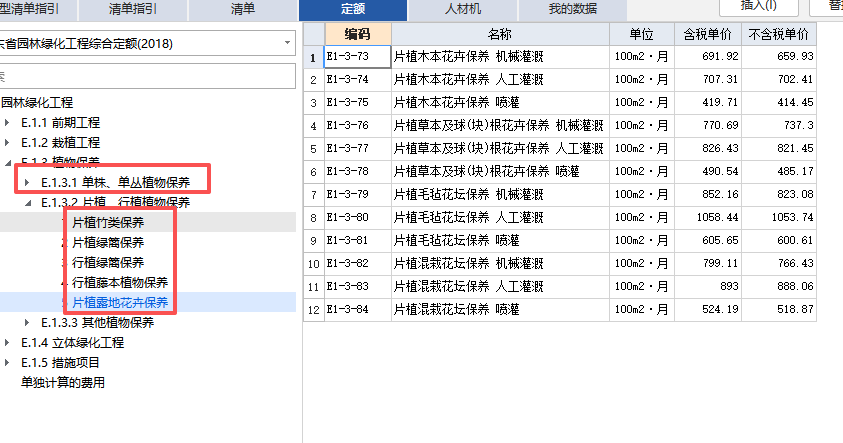
Task: Expand the E.1.3.3 其他植物保养 node
Action: [x=27, y=323]
